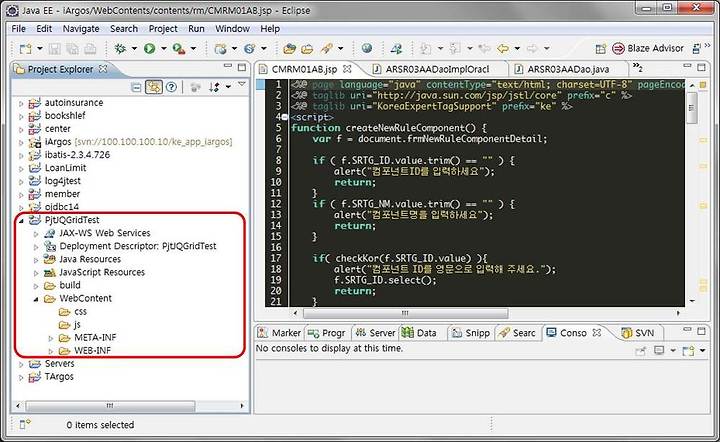Click the Open Console icon
The image size is (720, 442).
coord(687,351)
